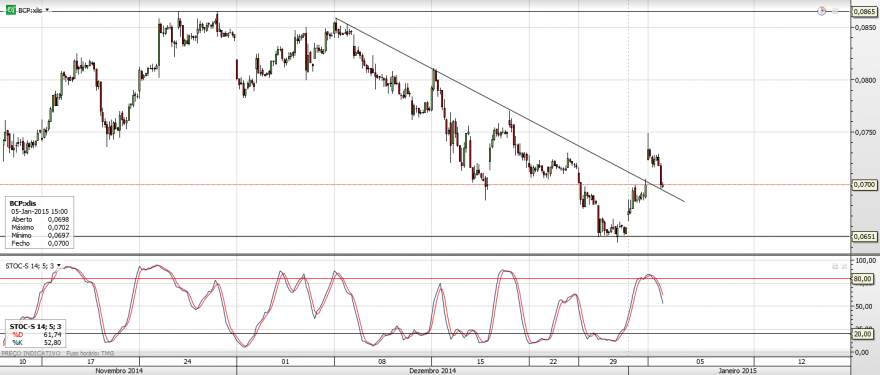The height and width of the screenshot is (375, 880).
Task: Click the 0,0750 price axis label
Action: tap(866, 132)
